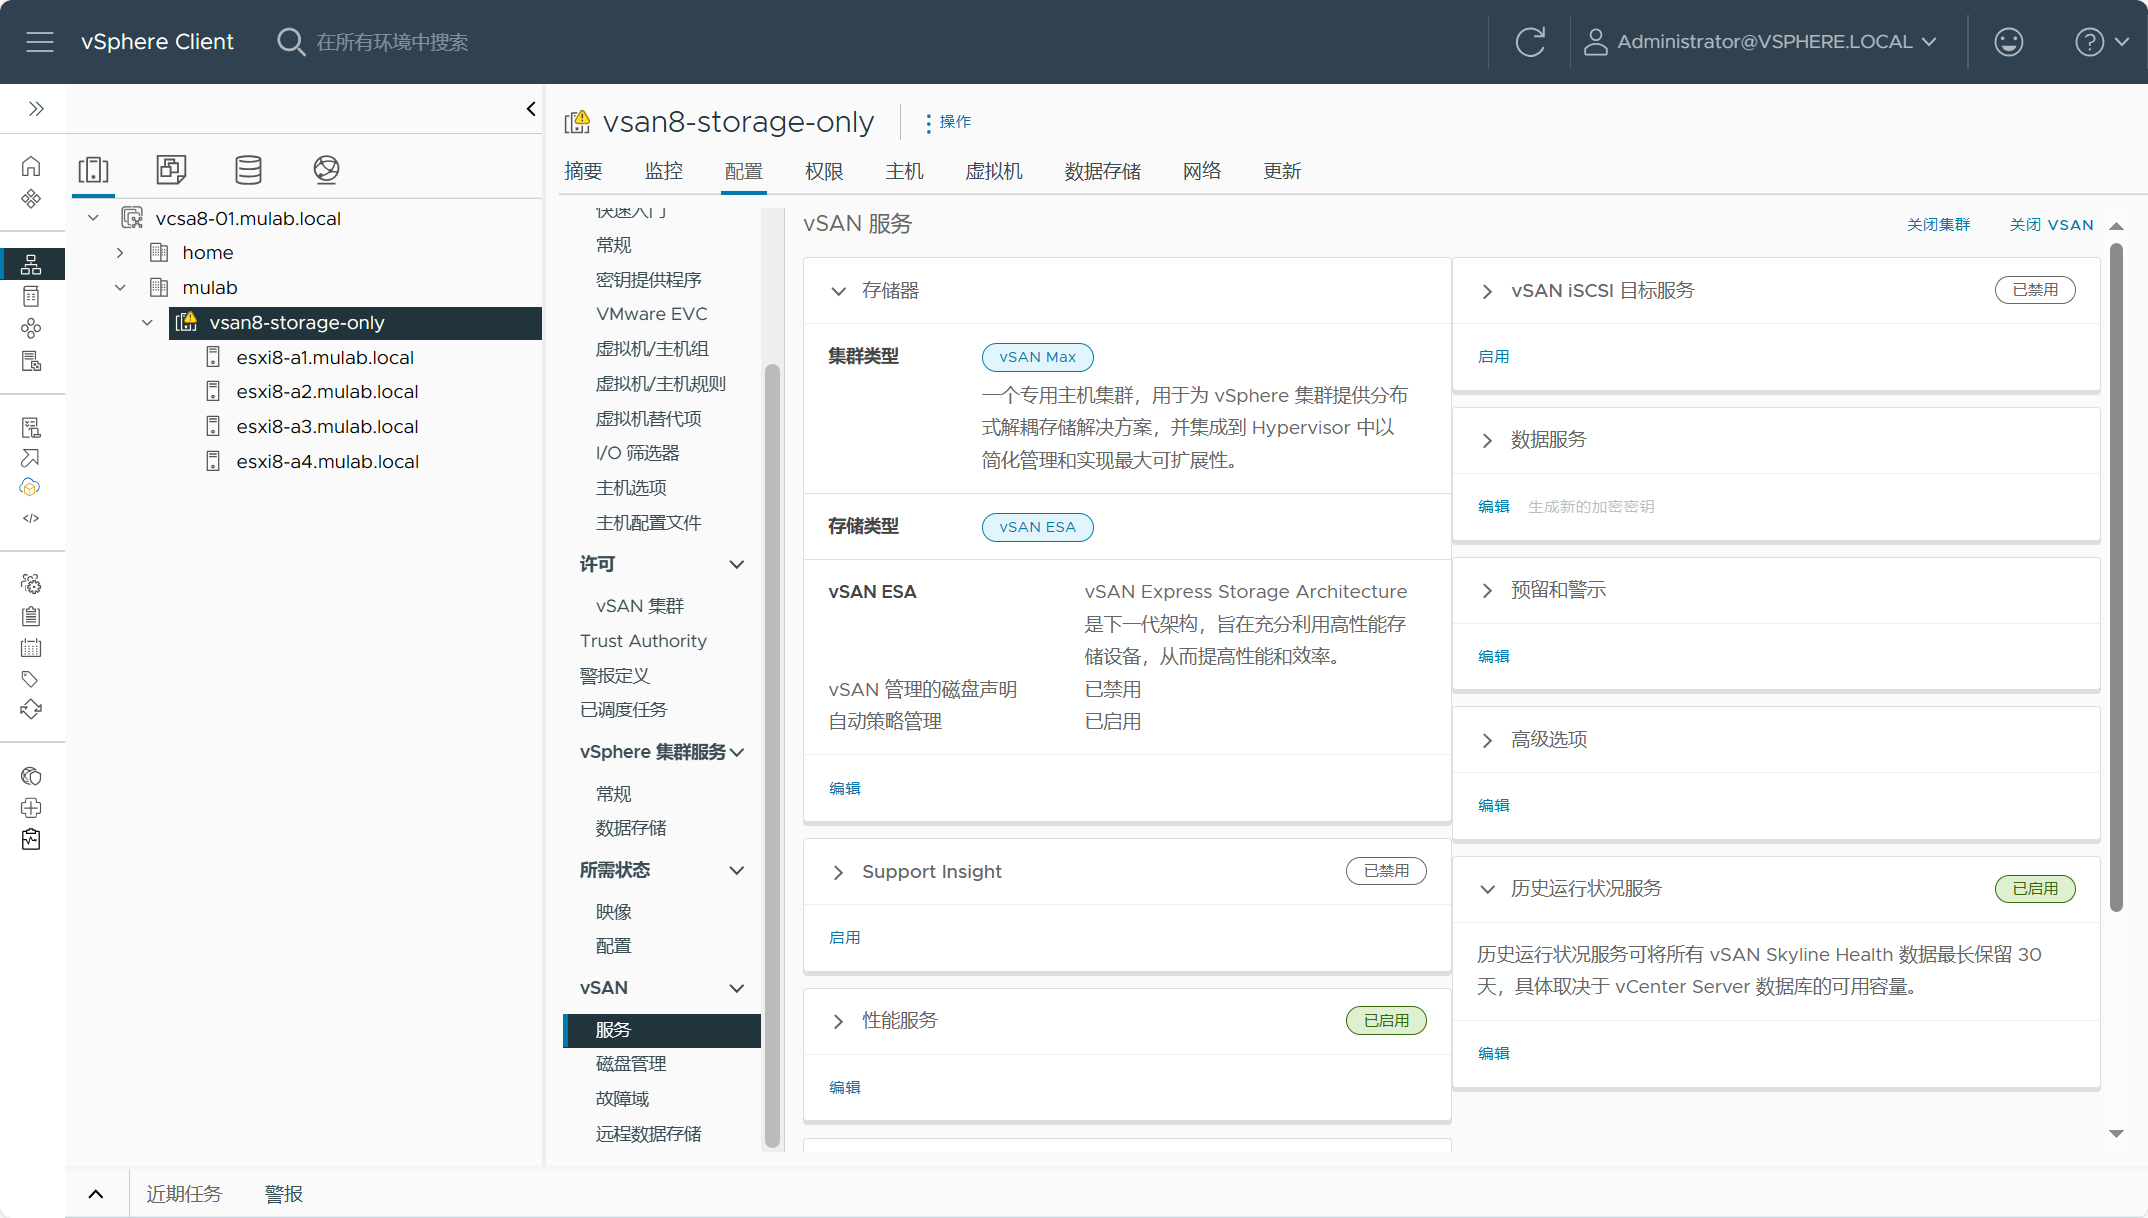Open the hamburger main menu
2148x1218 pixels.
pos(40,42)
